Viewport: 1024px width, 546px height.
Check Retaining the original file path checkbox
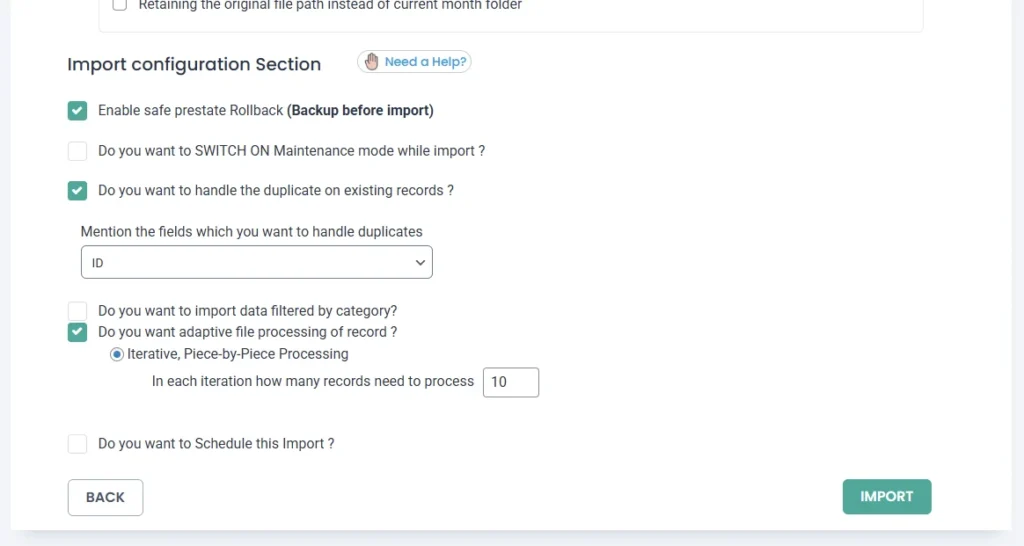coord(120,5)
